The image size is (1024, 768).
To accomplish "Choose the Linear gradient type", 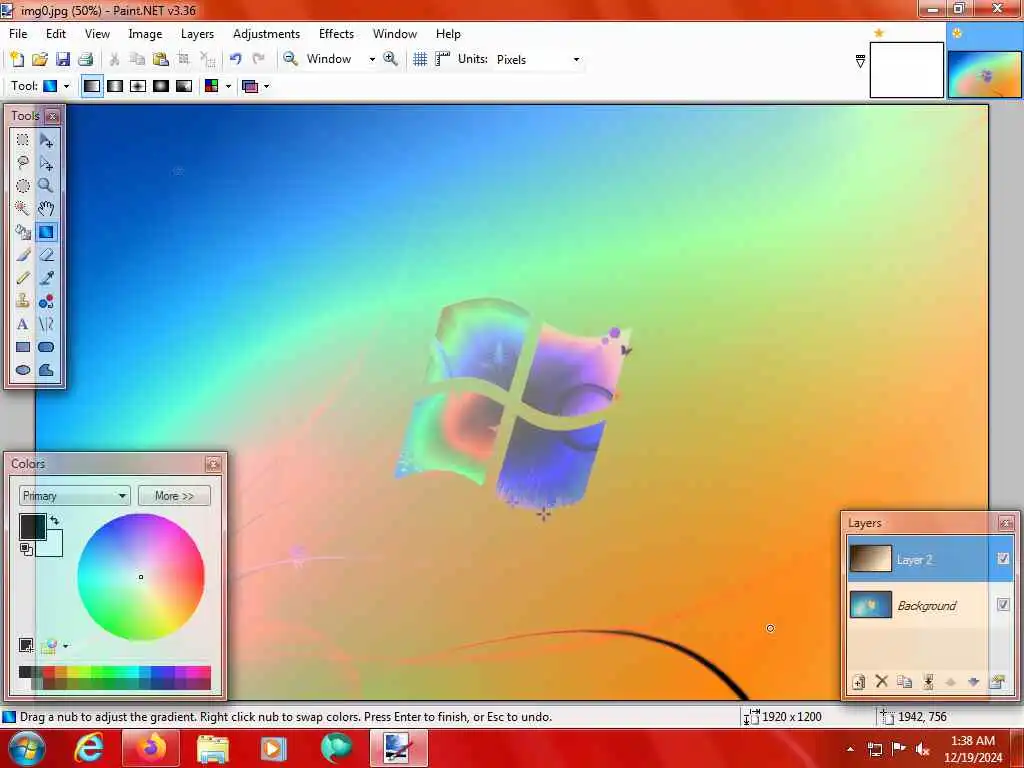I will [x=92, y=86].
